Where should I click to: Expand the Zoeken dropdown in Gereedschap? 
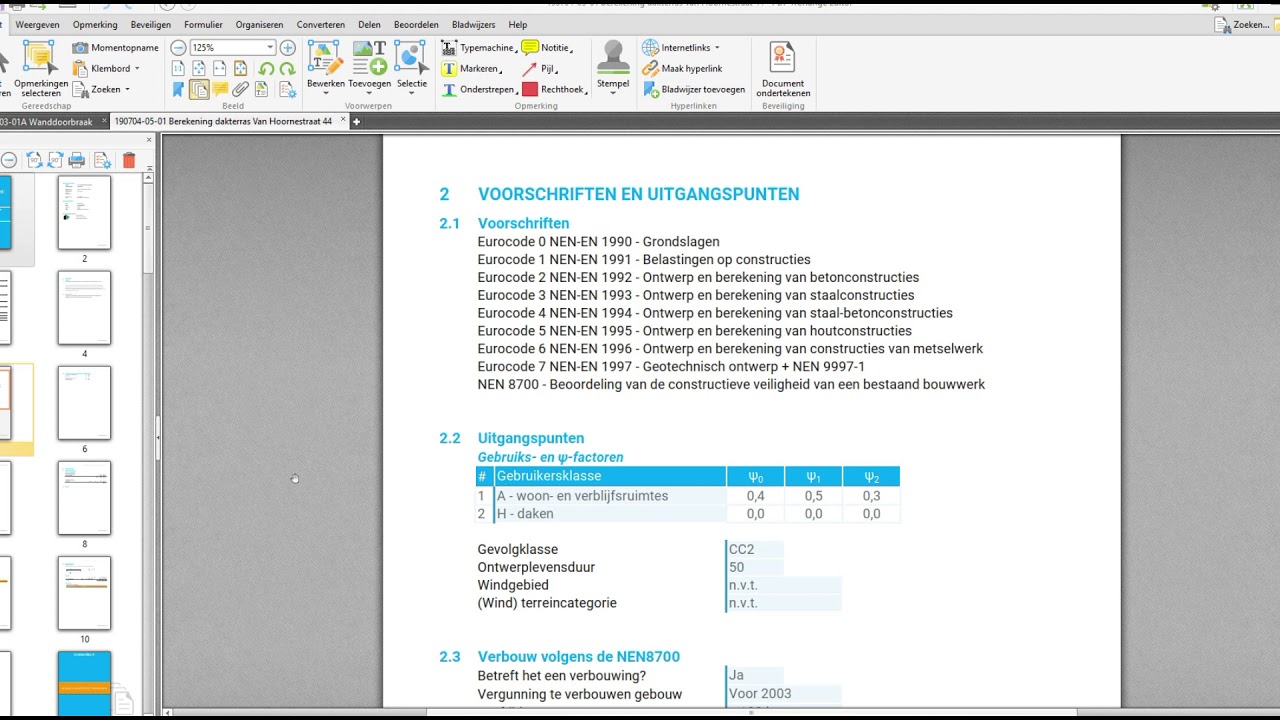point(127,90)
